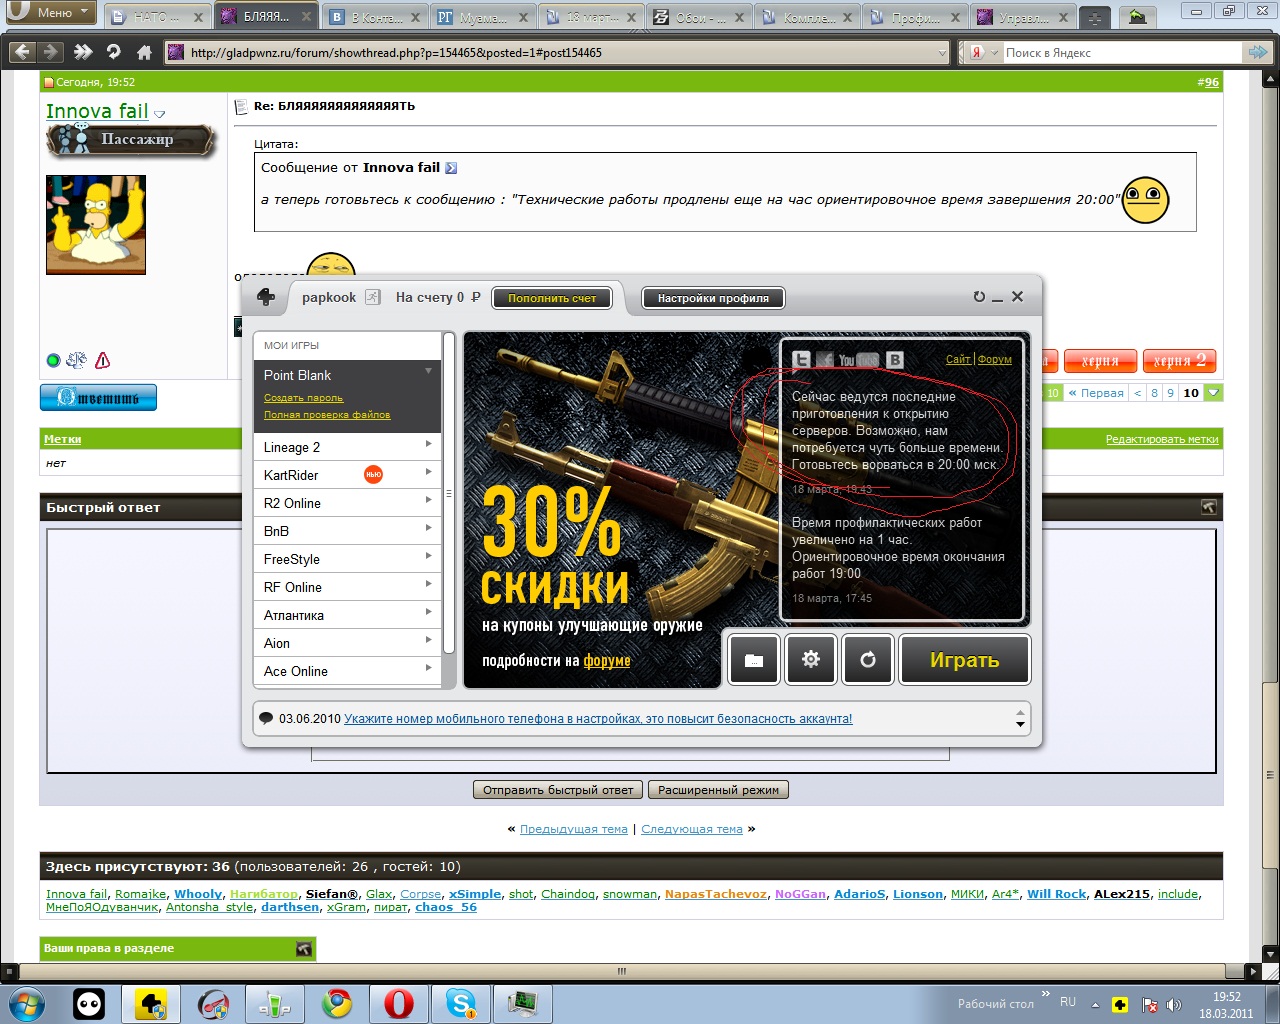
Task: Open the Редактировать метки link
Action: point(1162,439)
